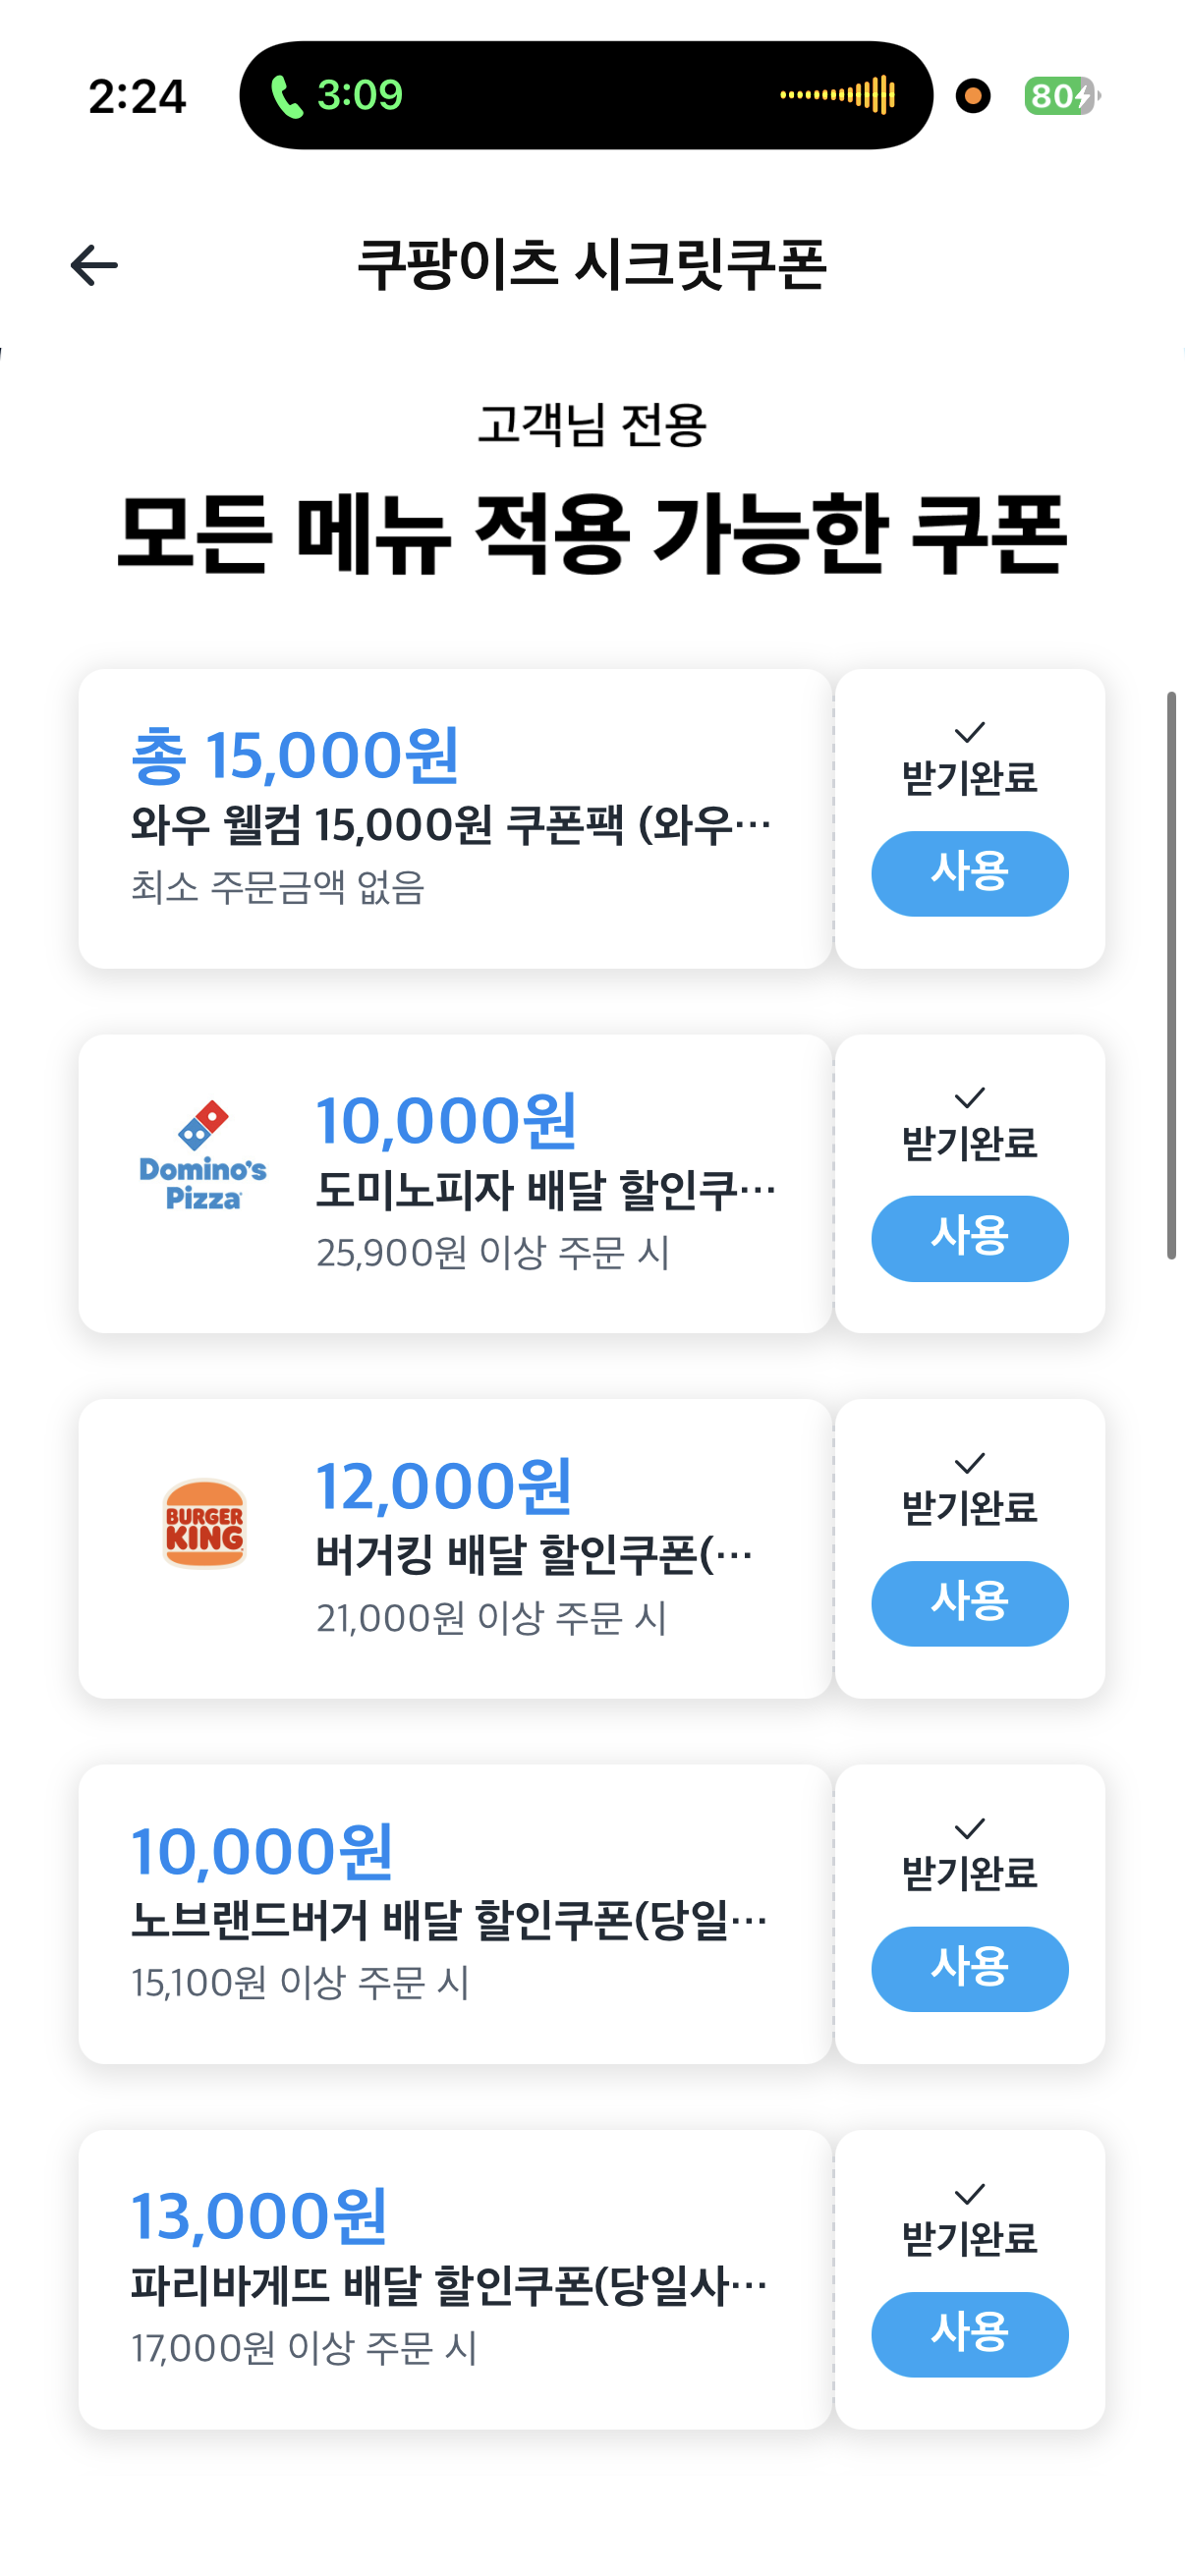Image resolution: width=1185 pixels, height=2576 pixels.
Task: Open the 도미노피자 배달 할인쿠폰 details
Action: [x=545, y=1190]
